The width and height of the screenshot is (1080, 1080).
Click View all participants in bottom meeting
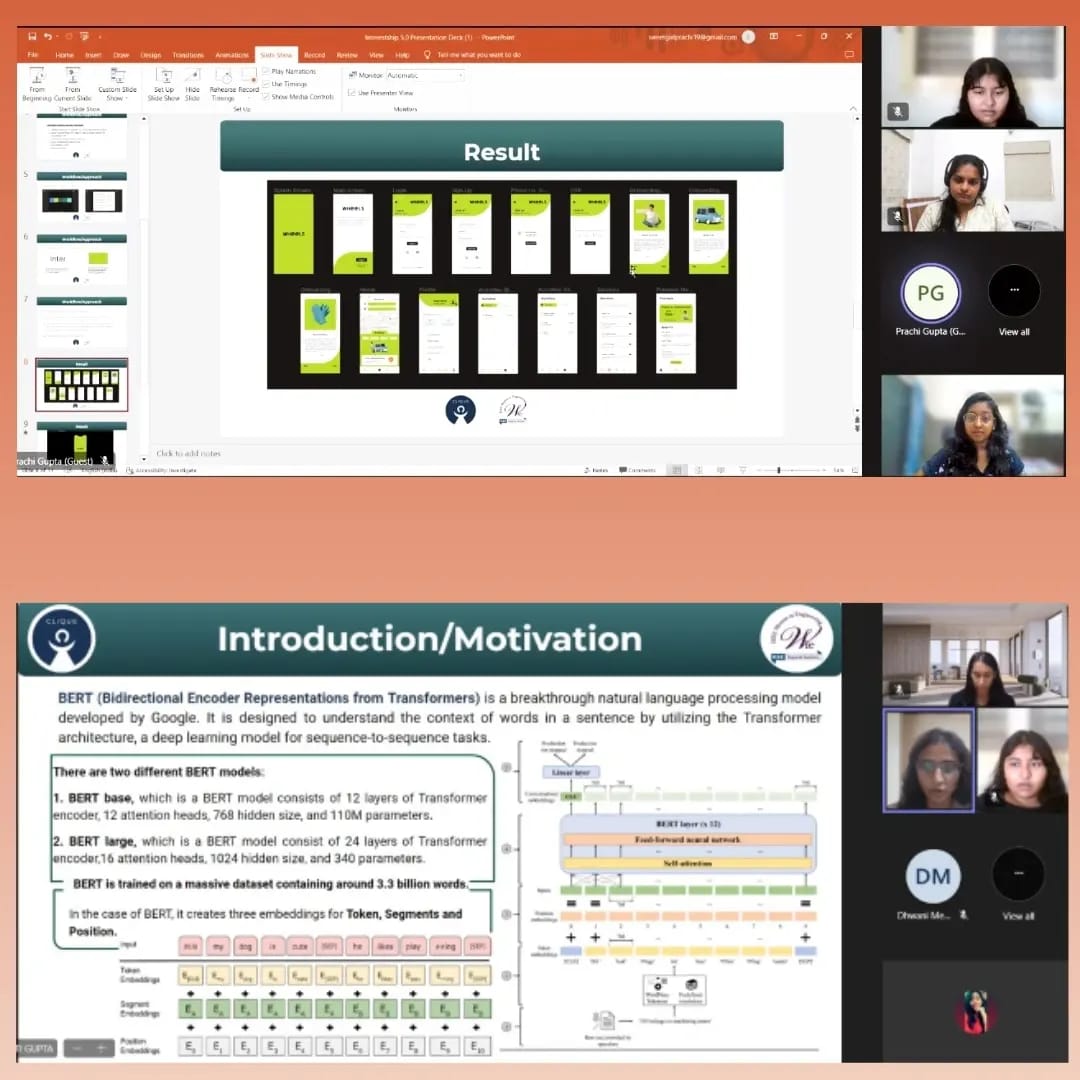1018,916
